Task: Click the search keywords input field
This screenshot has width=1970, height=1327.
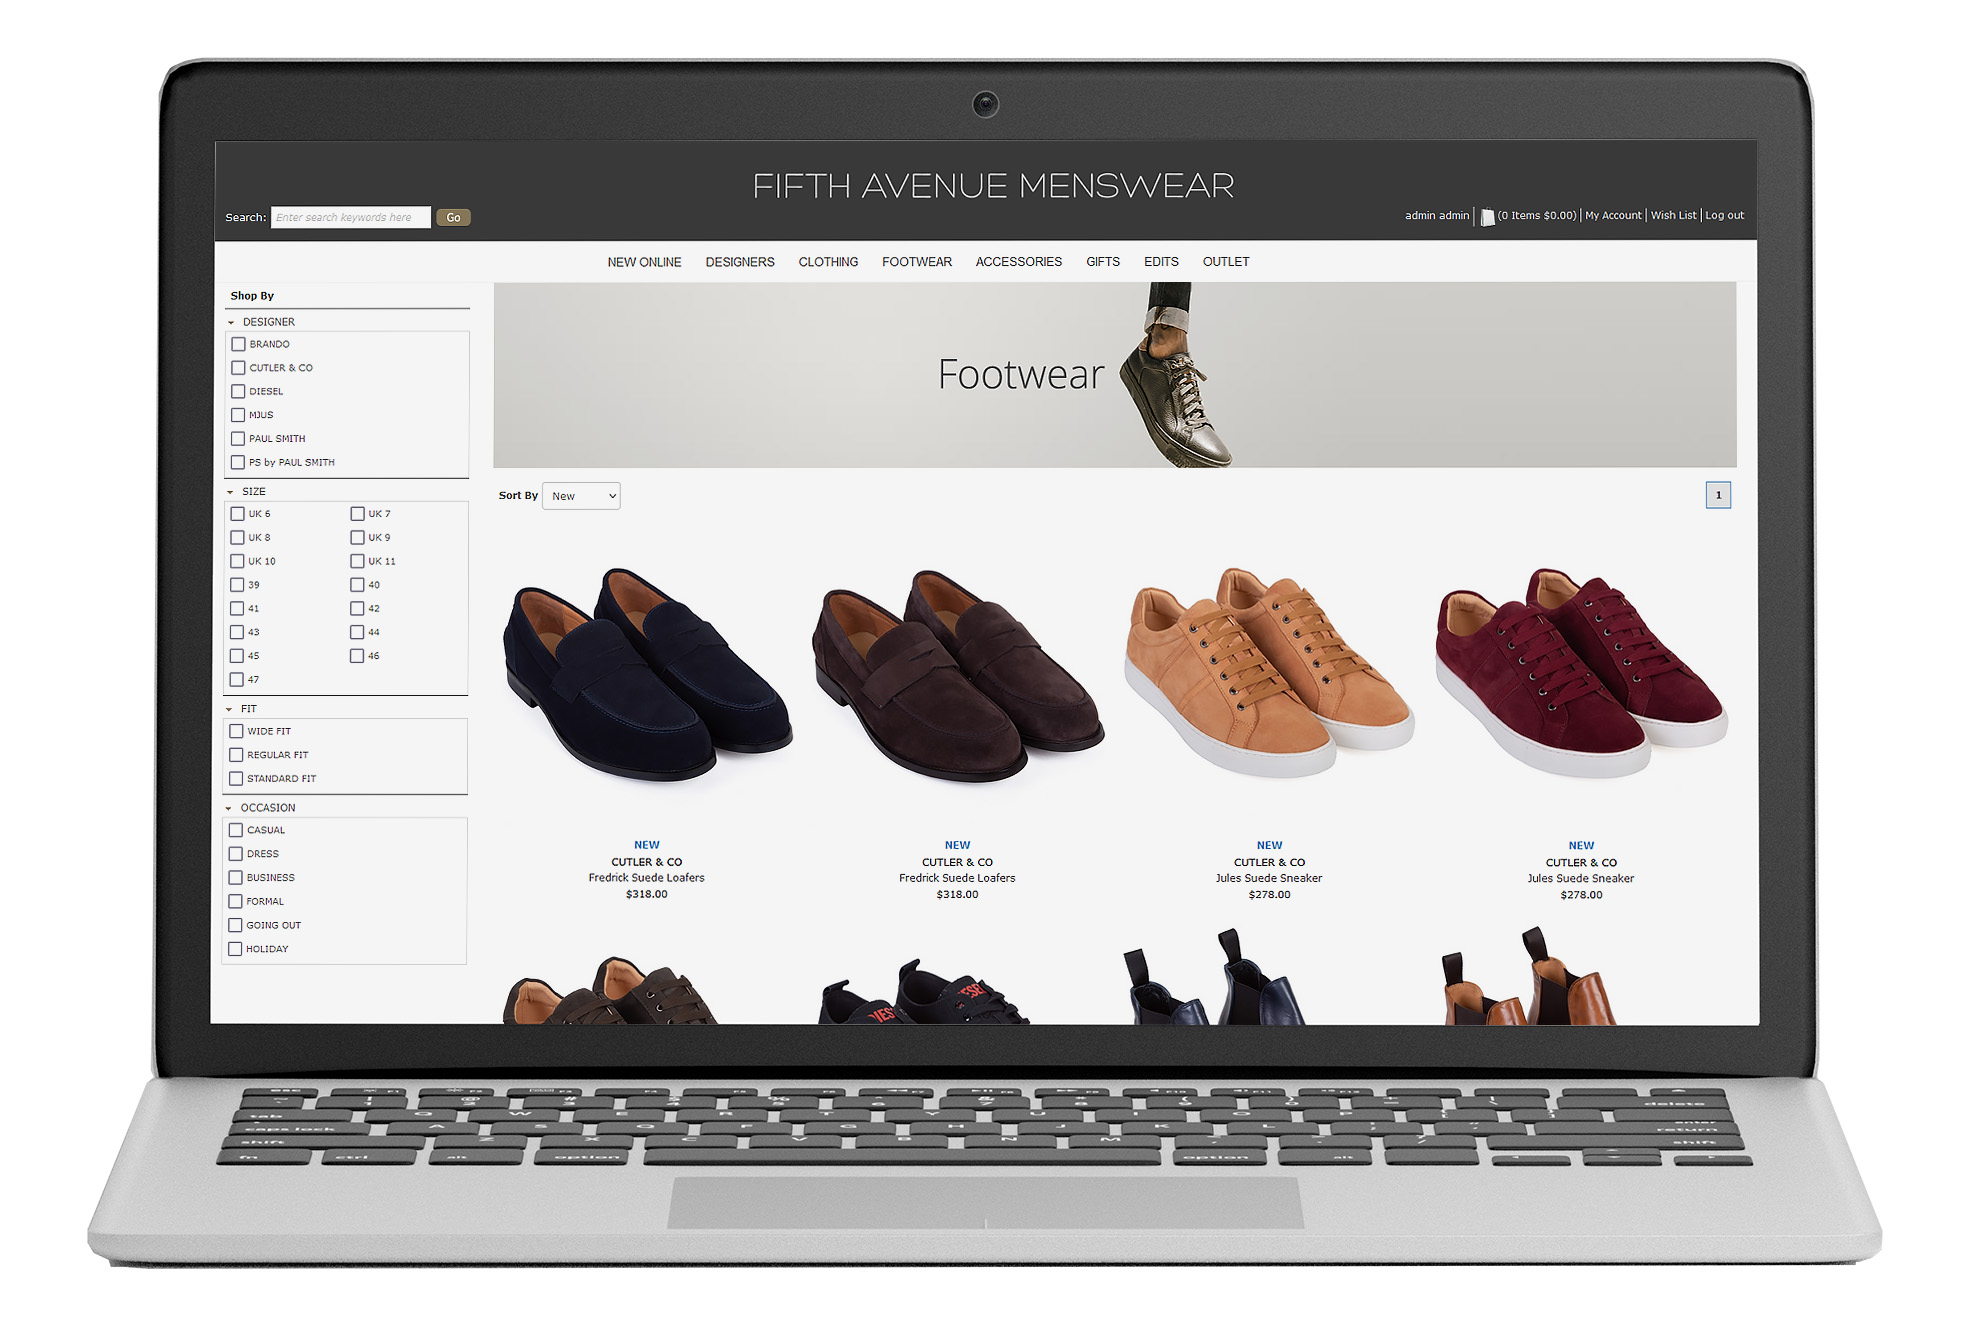Action: tap(351, 217)
